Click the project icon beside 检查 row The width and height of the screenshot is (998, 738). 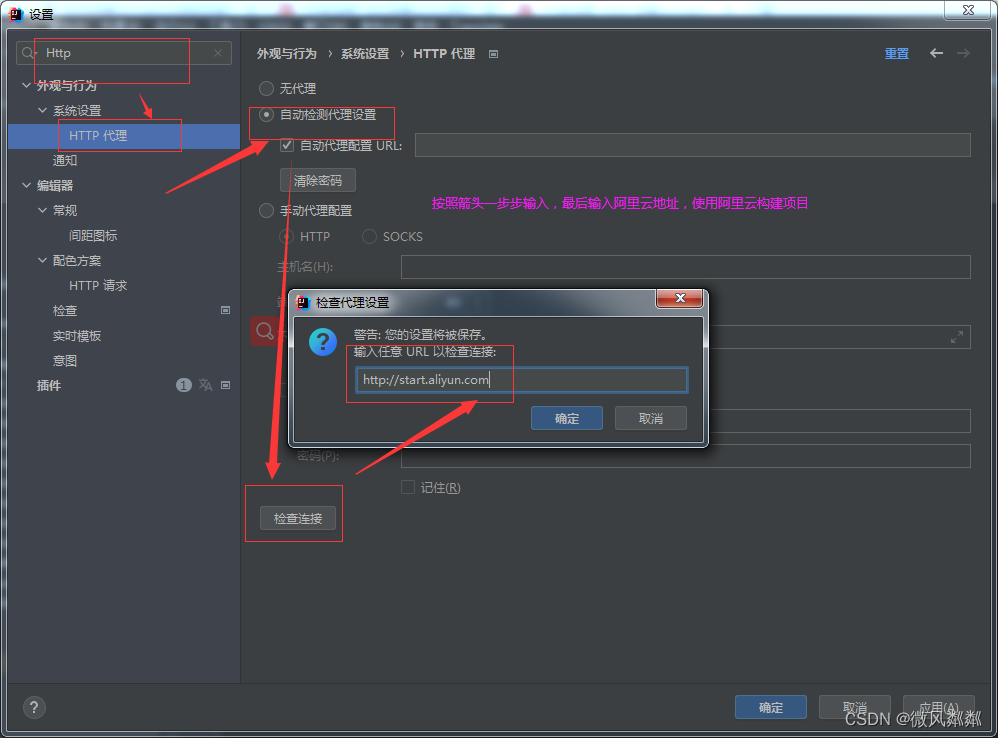click(225, 310)
